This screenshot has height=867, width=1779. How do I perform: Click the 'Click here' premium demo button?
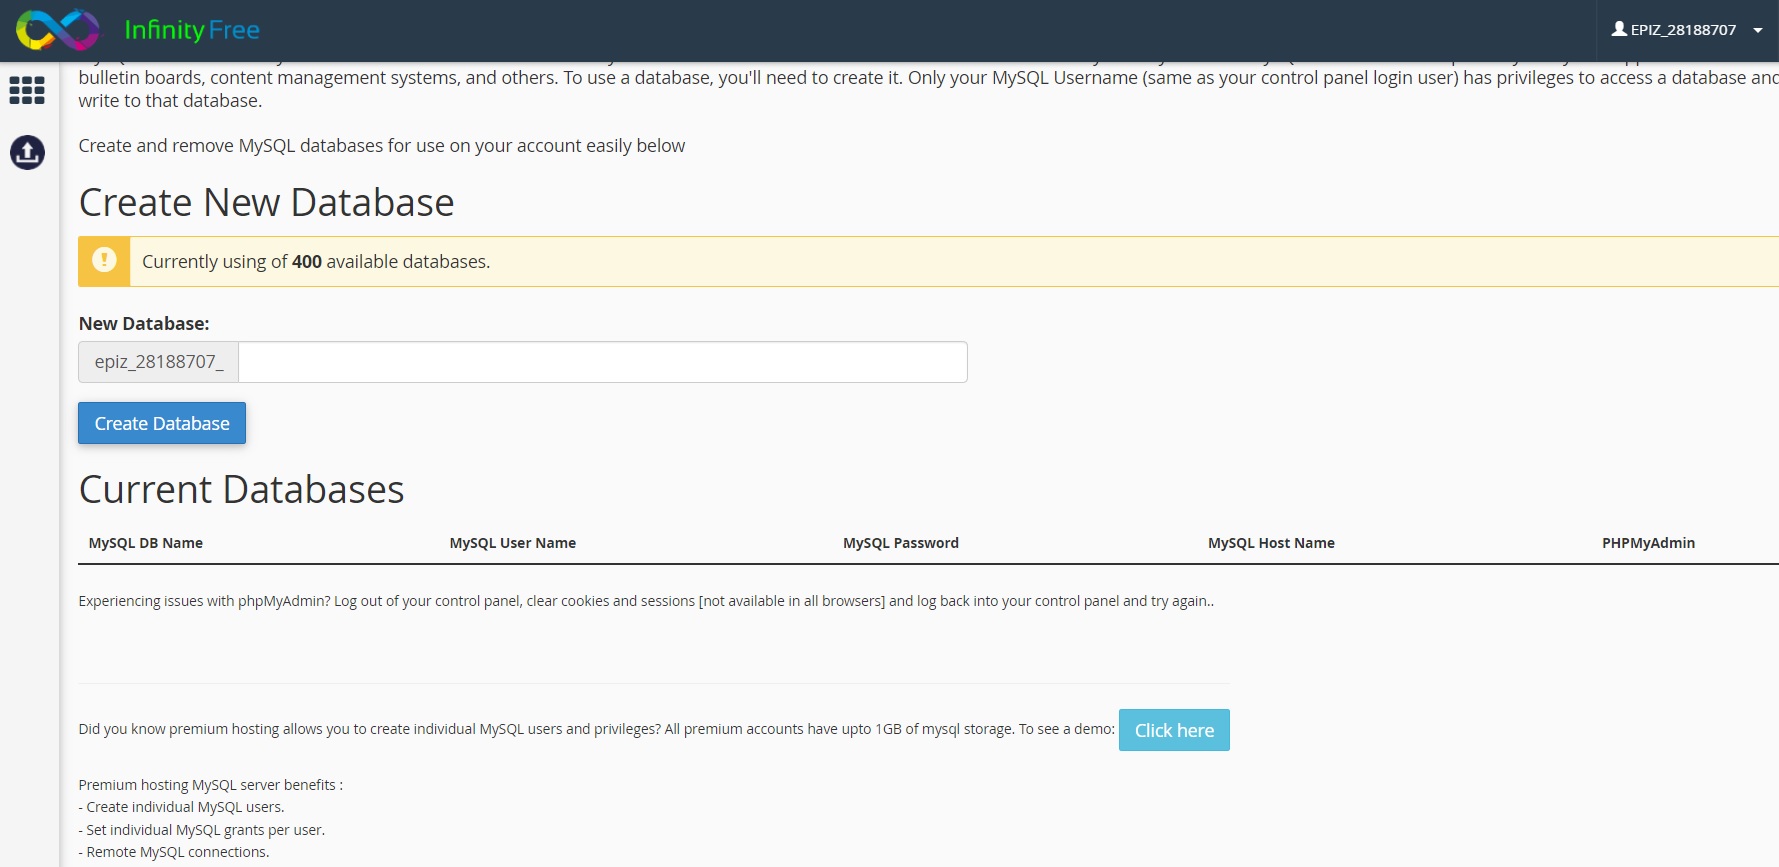tap(1174, 730)
